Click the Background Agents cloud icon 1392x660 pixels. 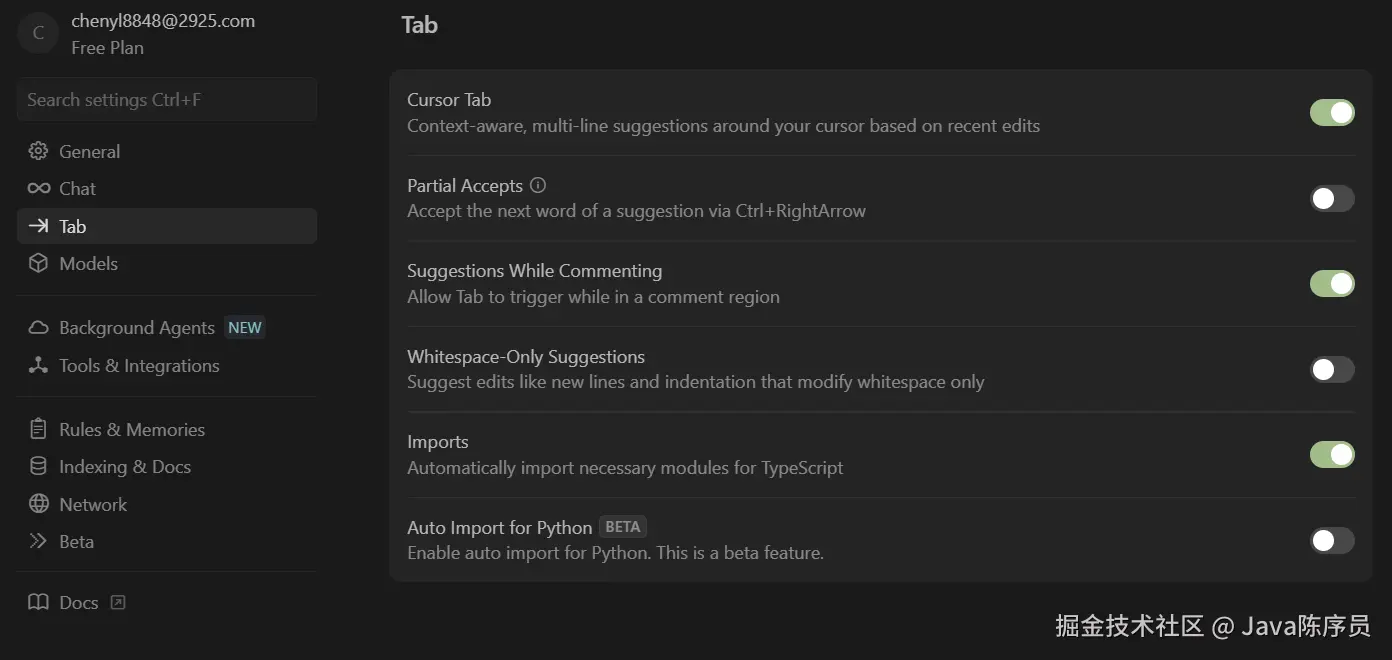38,328
